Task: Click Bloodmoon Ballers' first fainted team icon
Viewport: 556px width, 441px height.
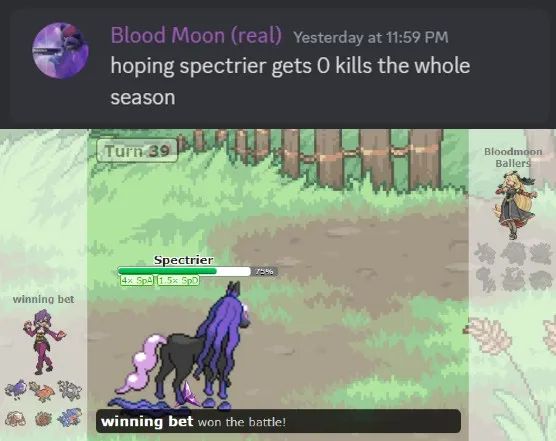Action: point(486,253)
